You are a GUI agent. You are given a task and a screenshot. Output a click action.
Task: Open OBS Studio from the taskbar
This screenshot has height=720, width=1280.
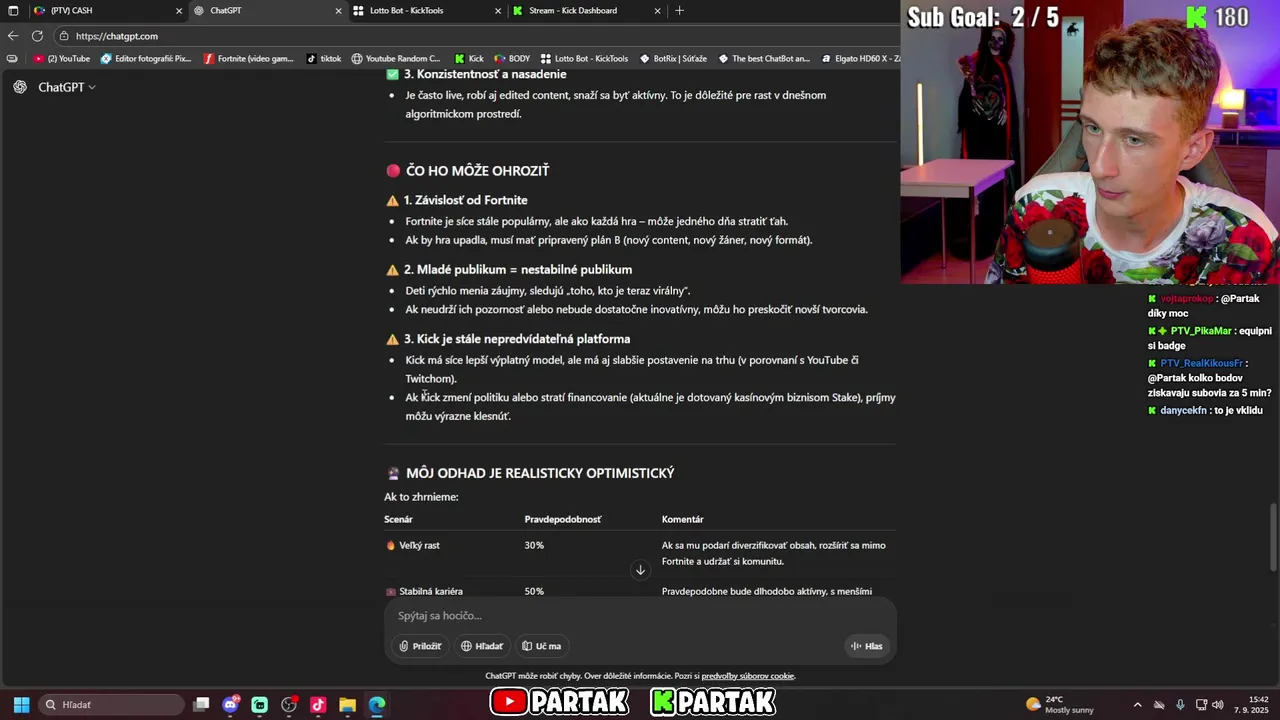point(289,705)
